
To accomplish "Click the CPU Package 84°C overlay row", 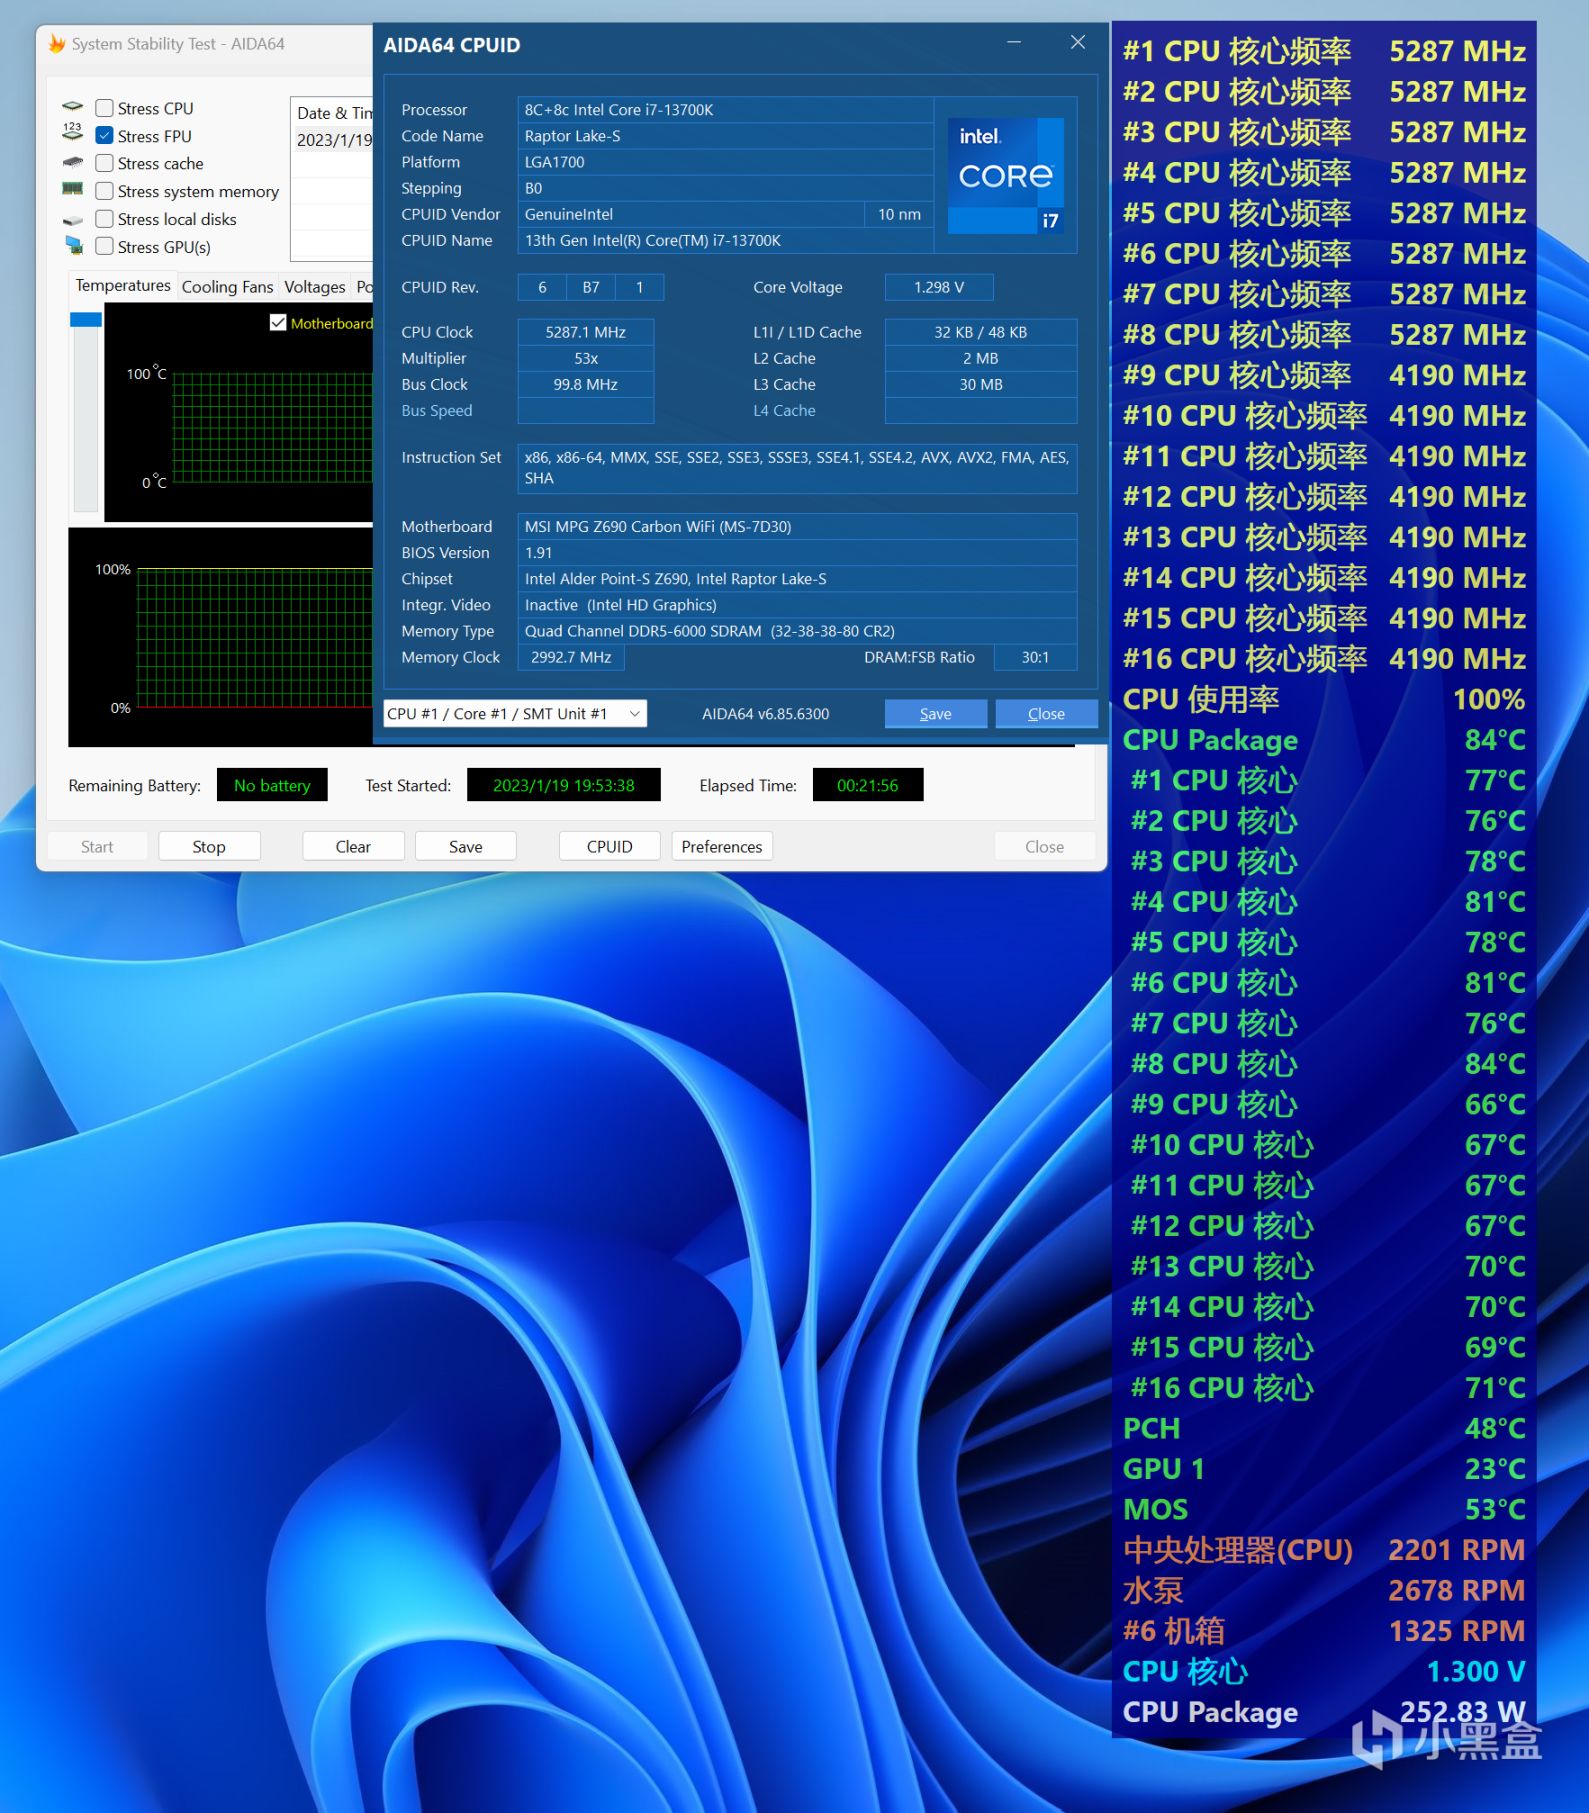I will pos(1324,740).
